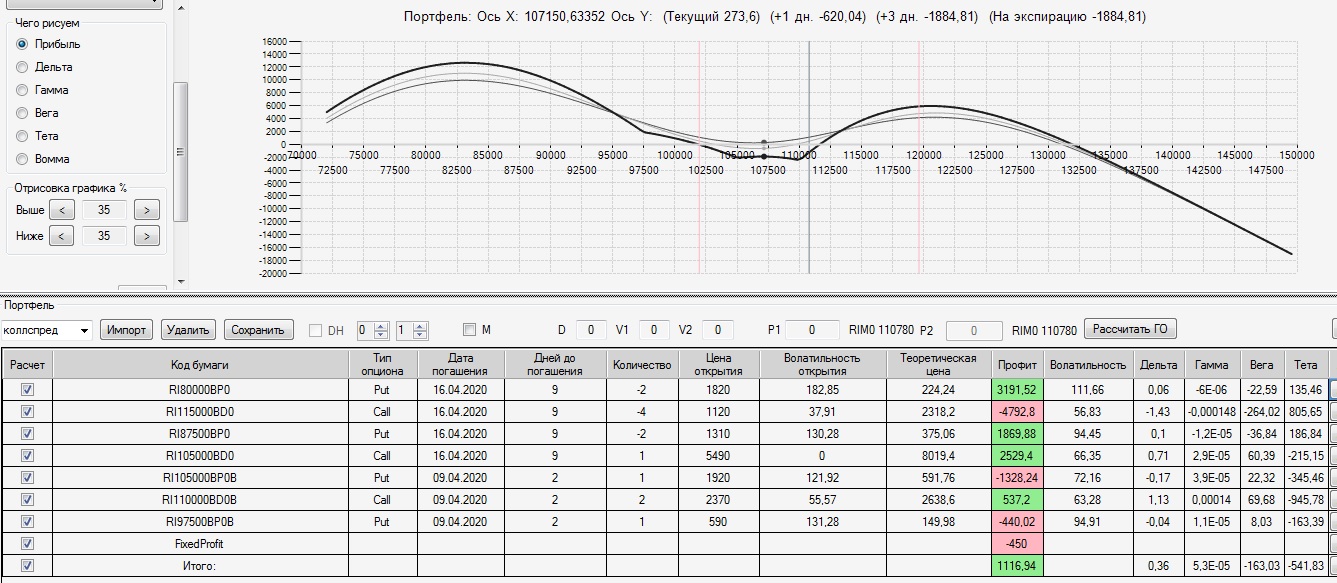Uncheck Расчет for RI115000BD0 row

[x=27, y=412]
